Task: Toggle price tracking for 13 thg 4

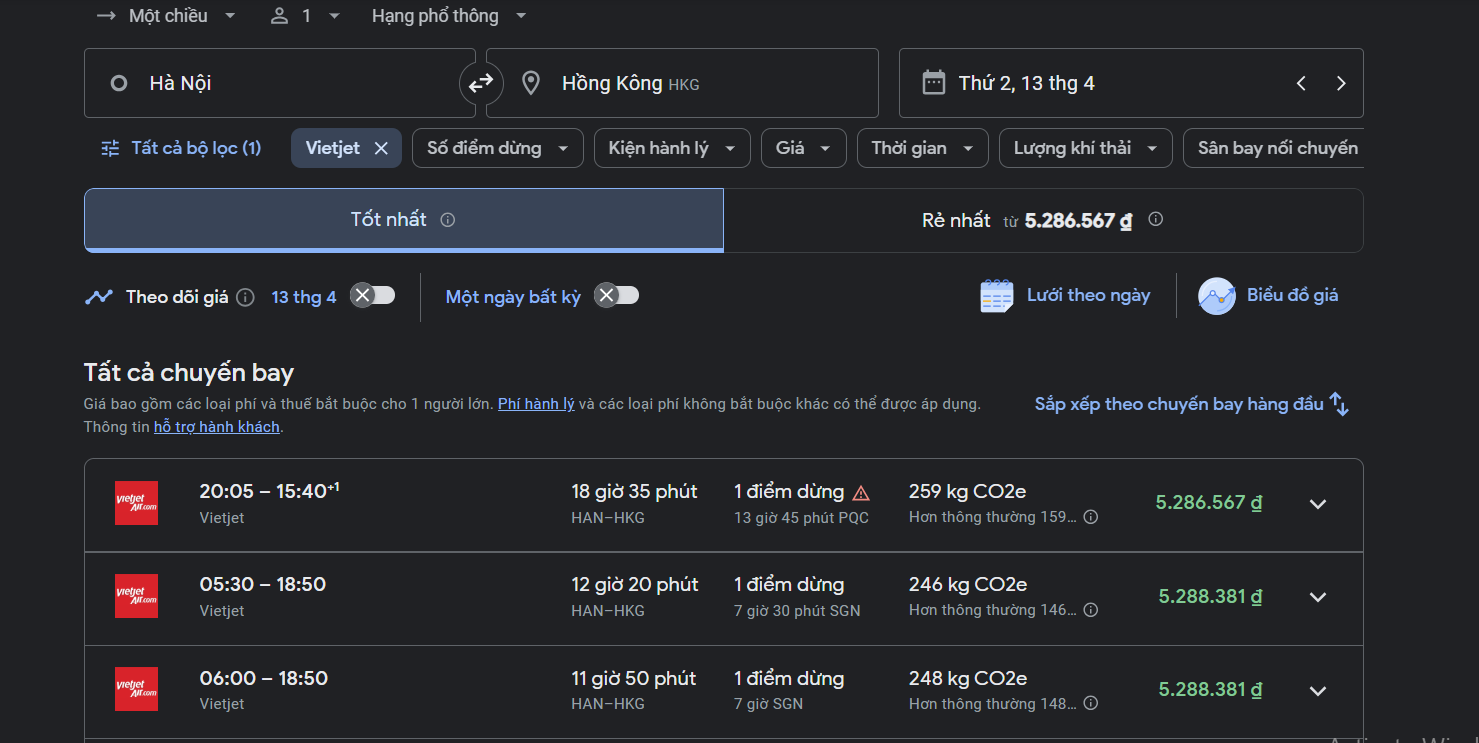Action: click(x=373, y=295)
